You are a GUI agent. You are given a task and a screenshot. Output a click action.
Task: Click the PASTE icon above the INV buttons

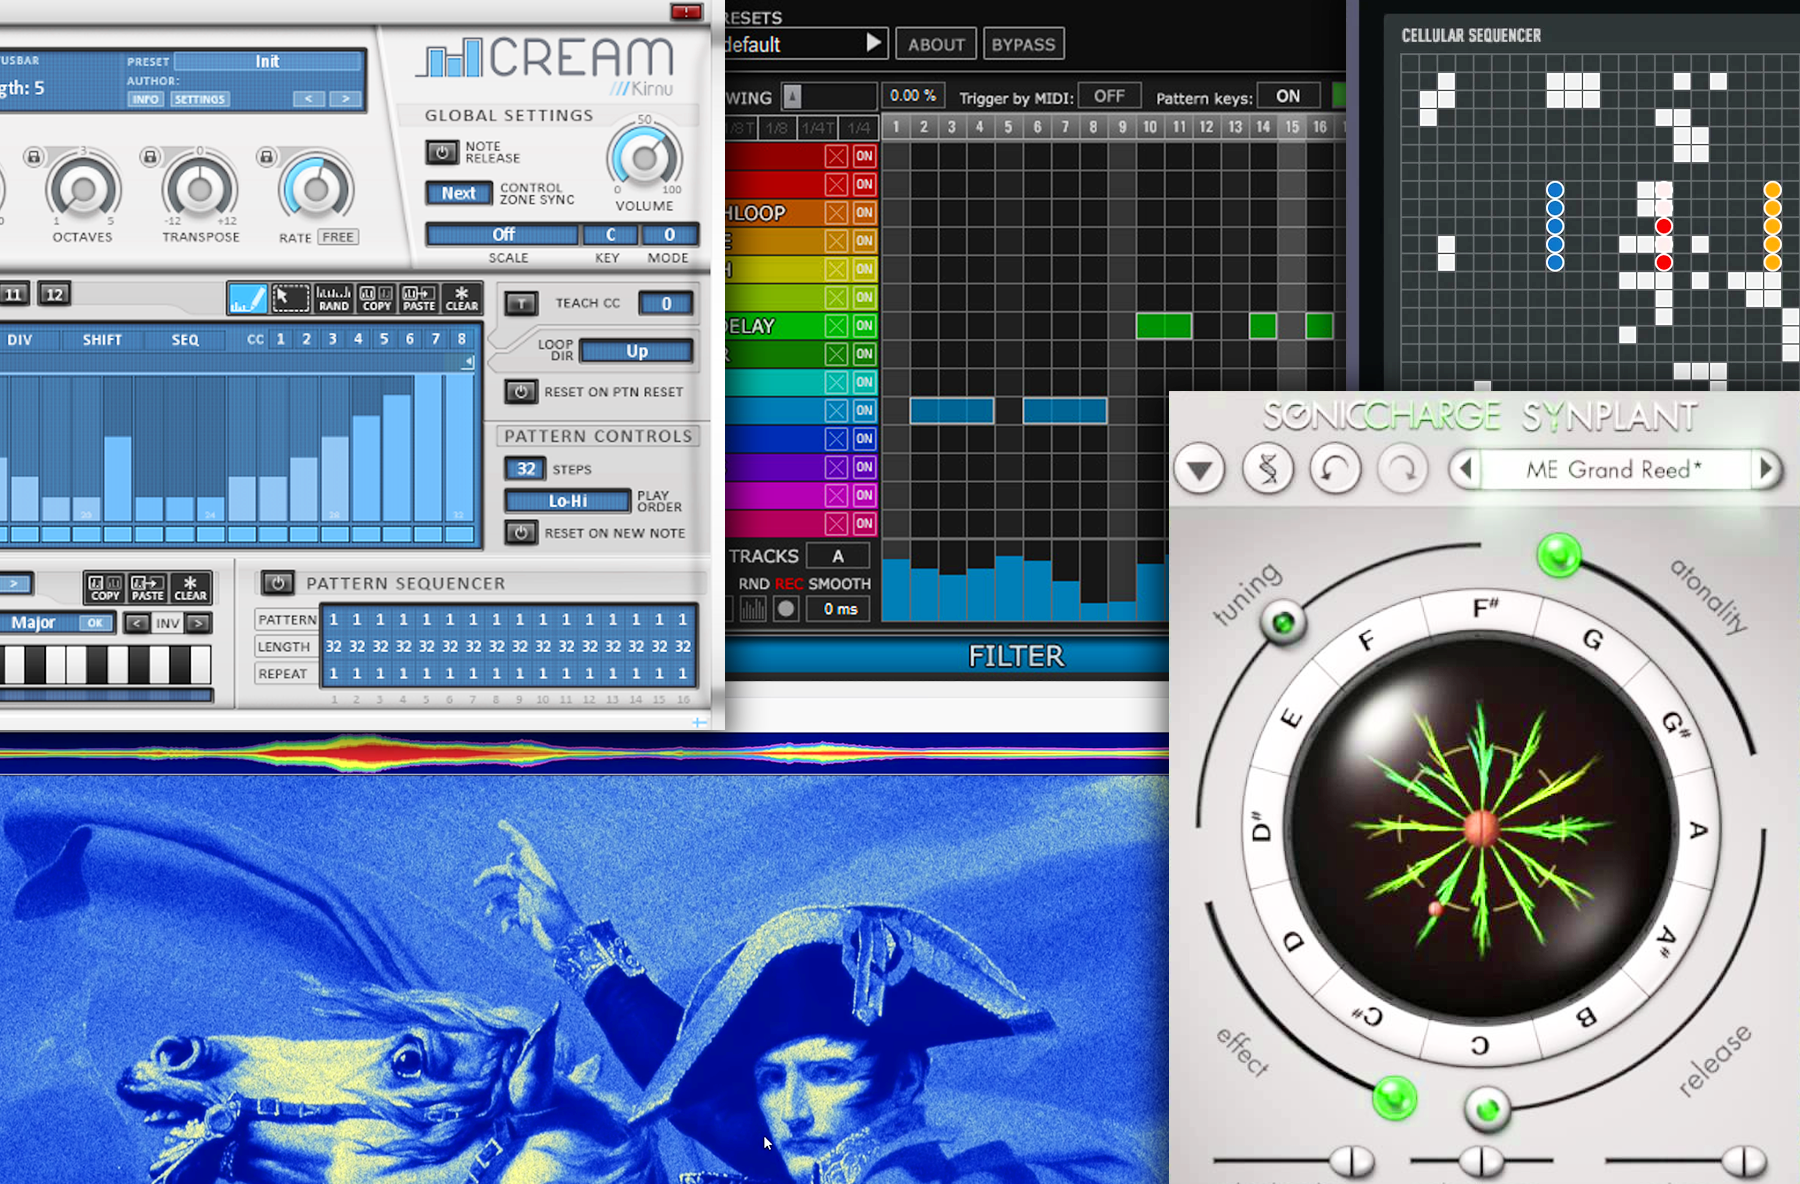tap(147, 587)
